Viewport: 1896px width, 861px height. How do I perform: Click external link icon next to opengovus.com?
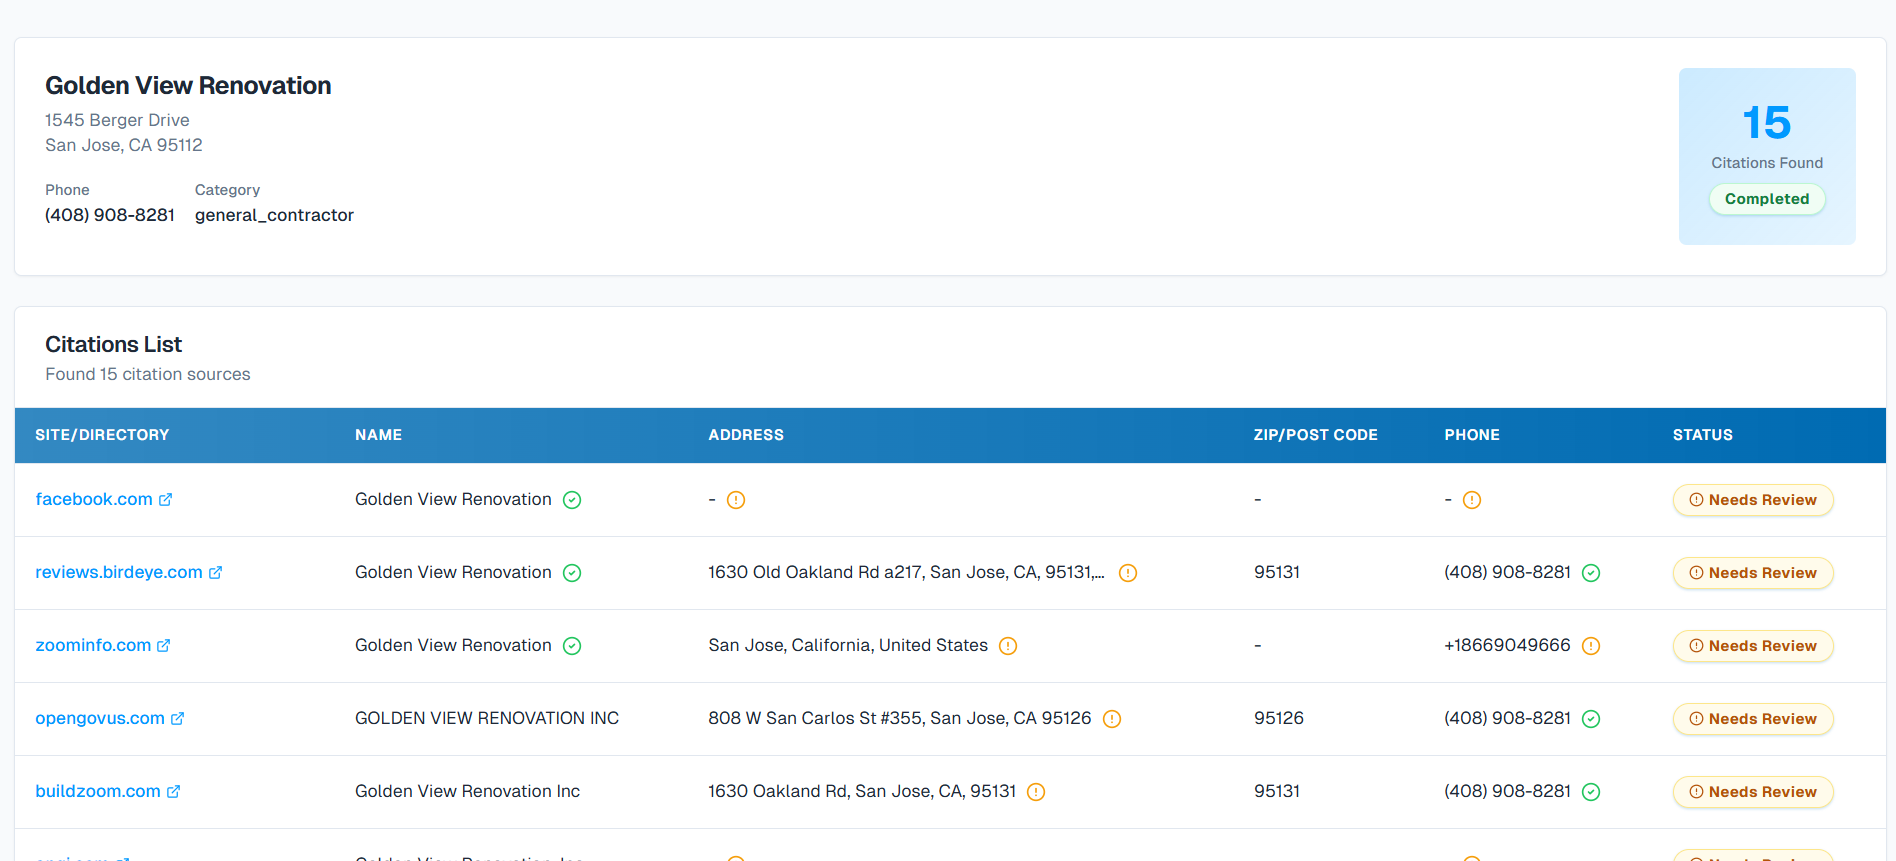(x=177, y=718)
